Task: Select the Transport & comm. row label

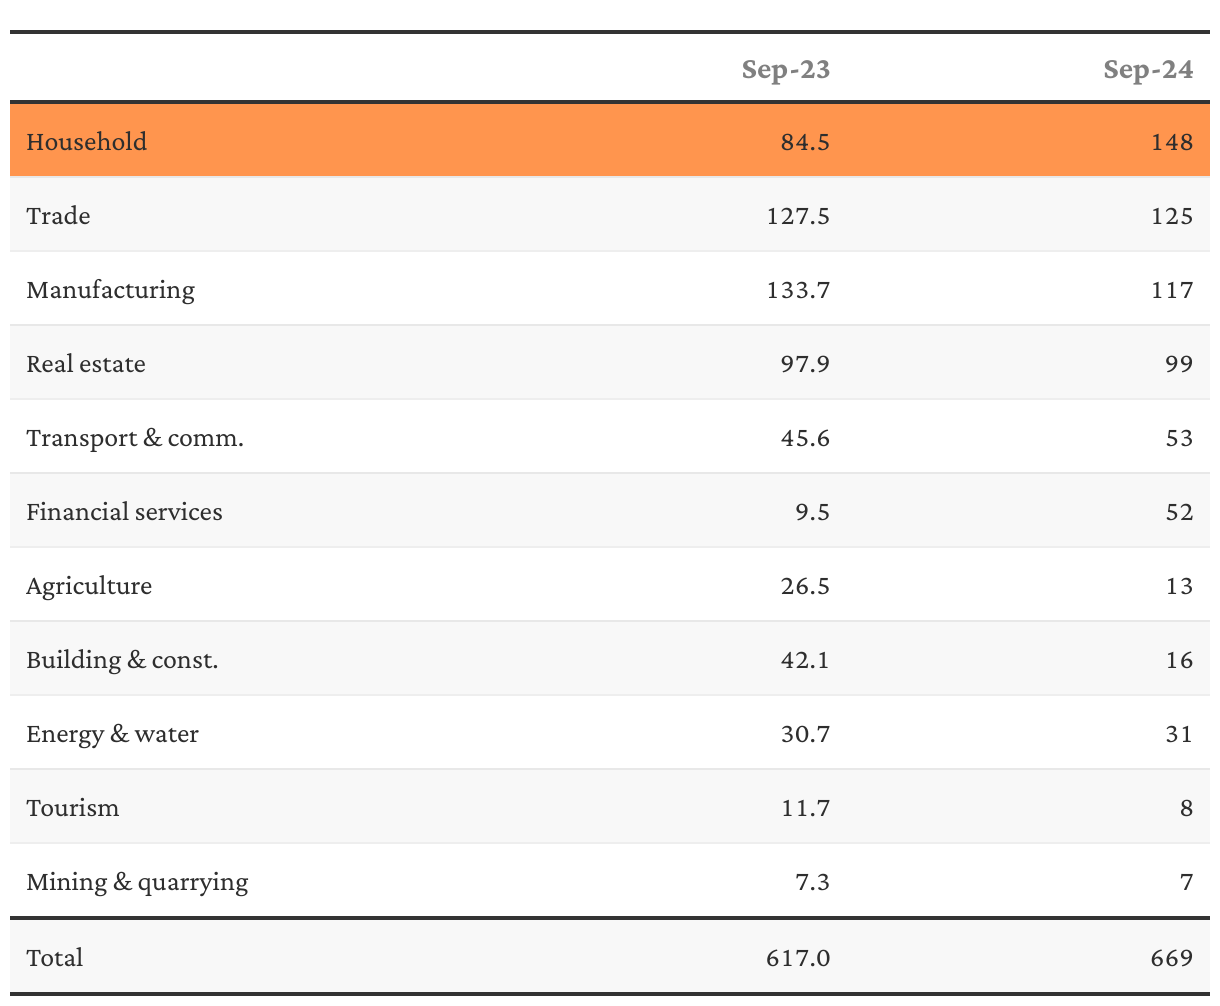Action: [x=135, y=438]
